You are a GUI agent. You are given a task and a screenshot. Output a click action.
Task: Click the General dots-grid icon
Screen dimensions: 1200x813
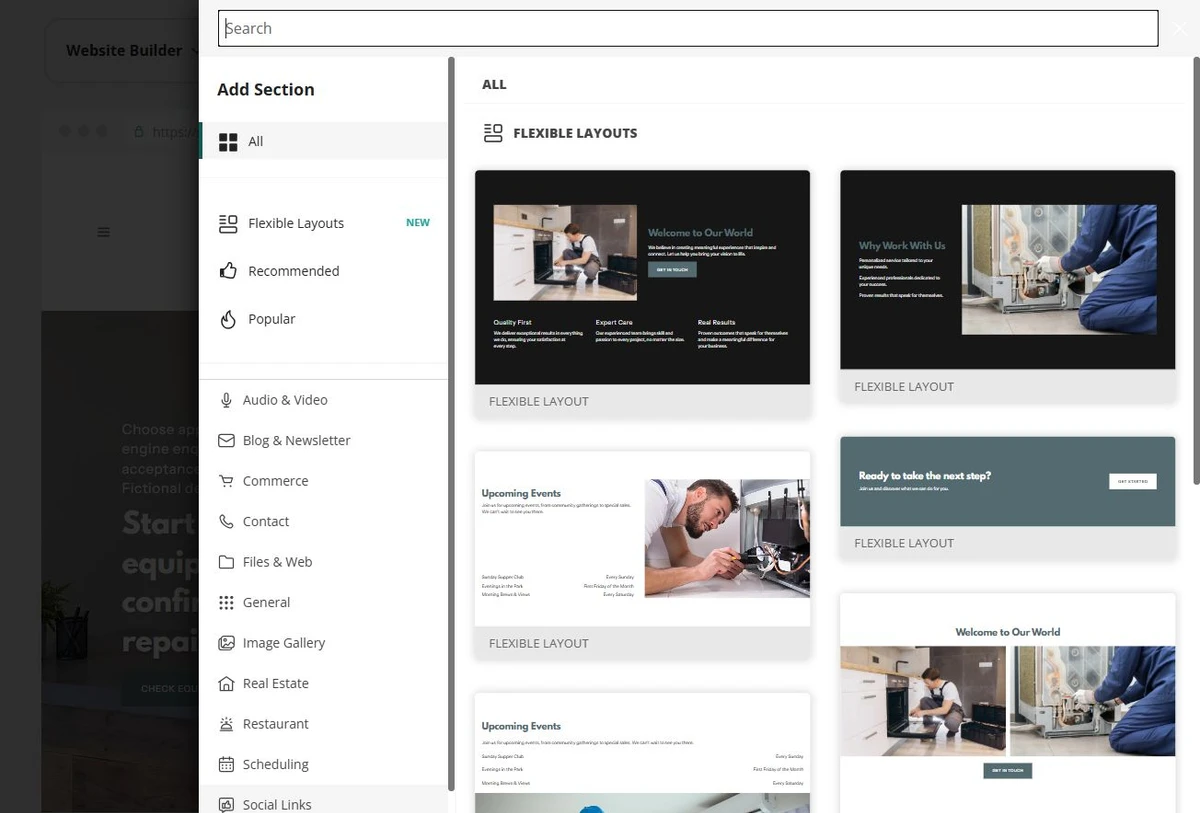(x=226, y=602)
